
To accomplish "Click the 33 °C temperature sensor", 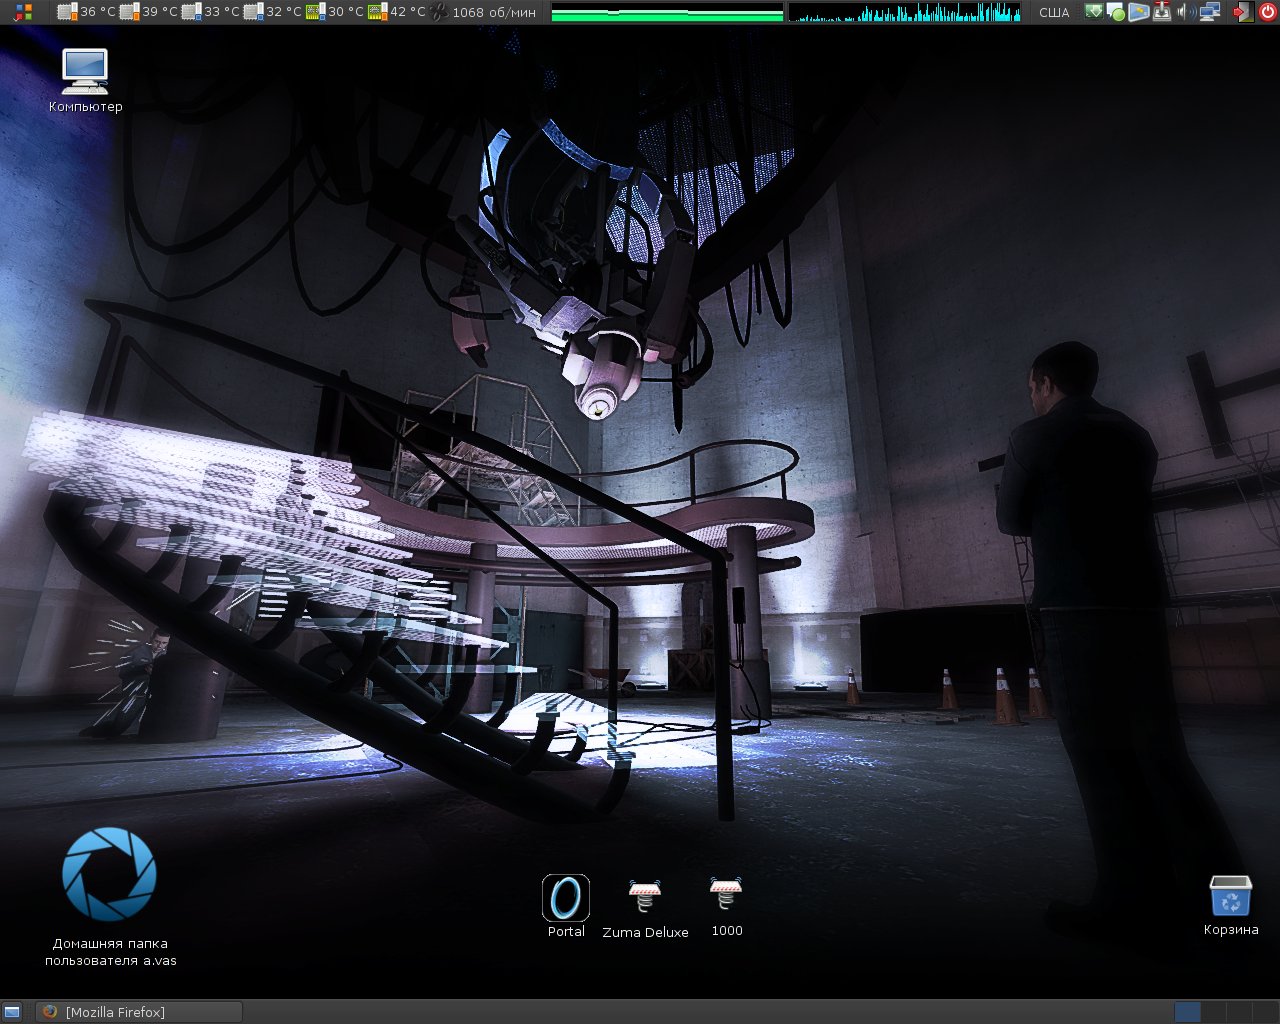I will (211, 12).
